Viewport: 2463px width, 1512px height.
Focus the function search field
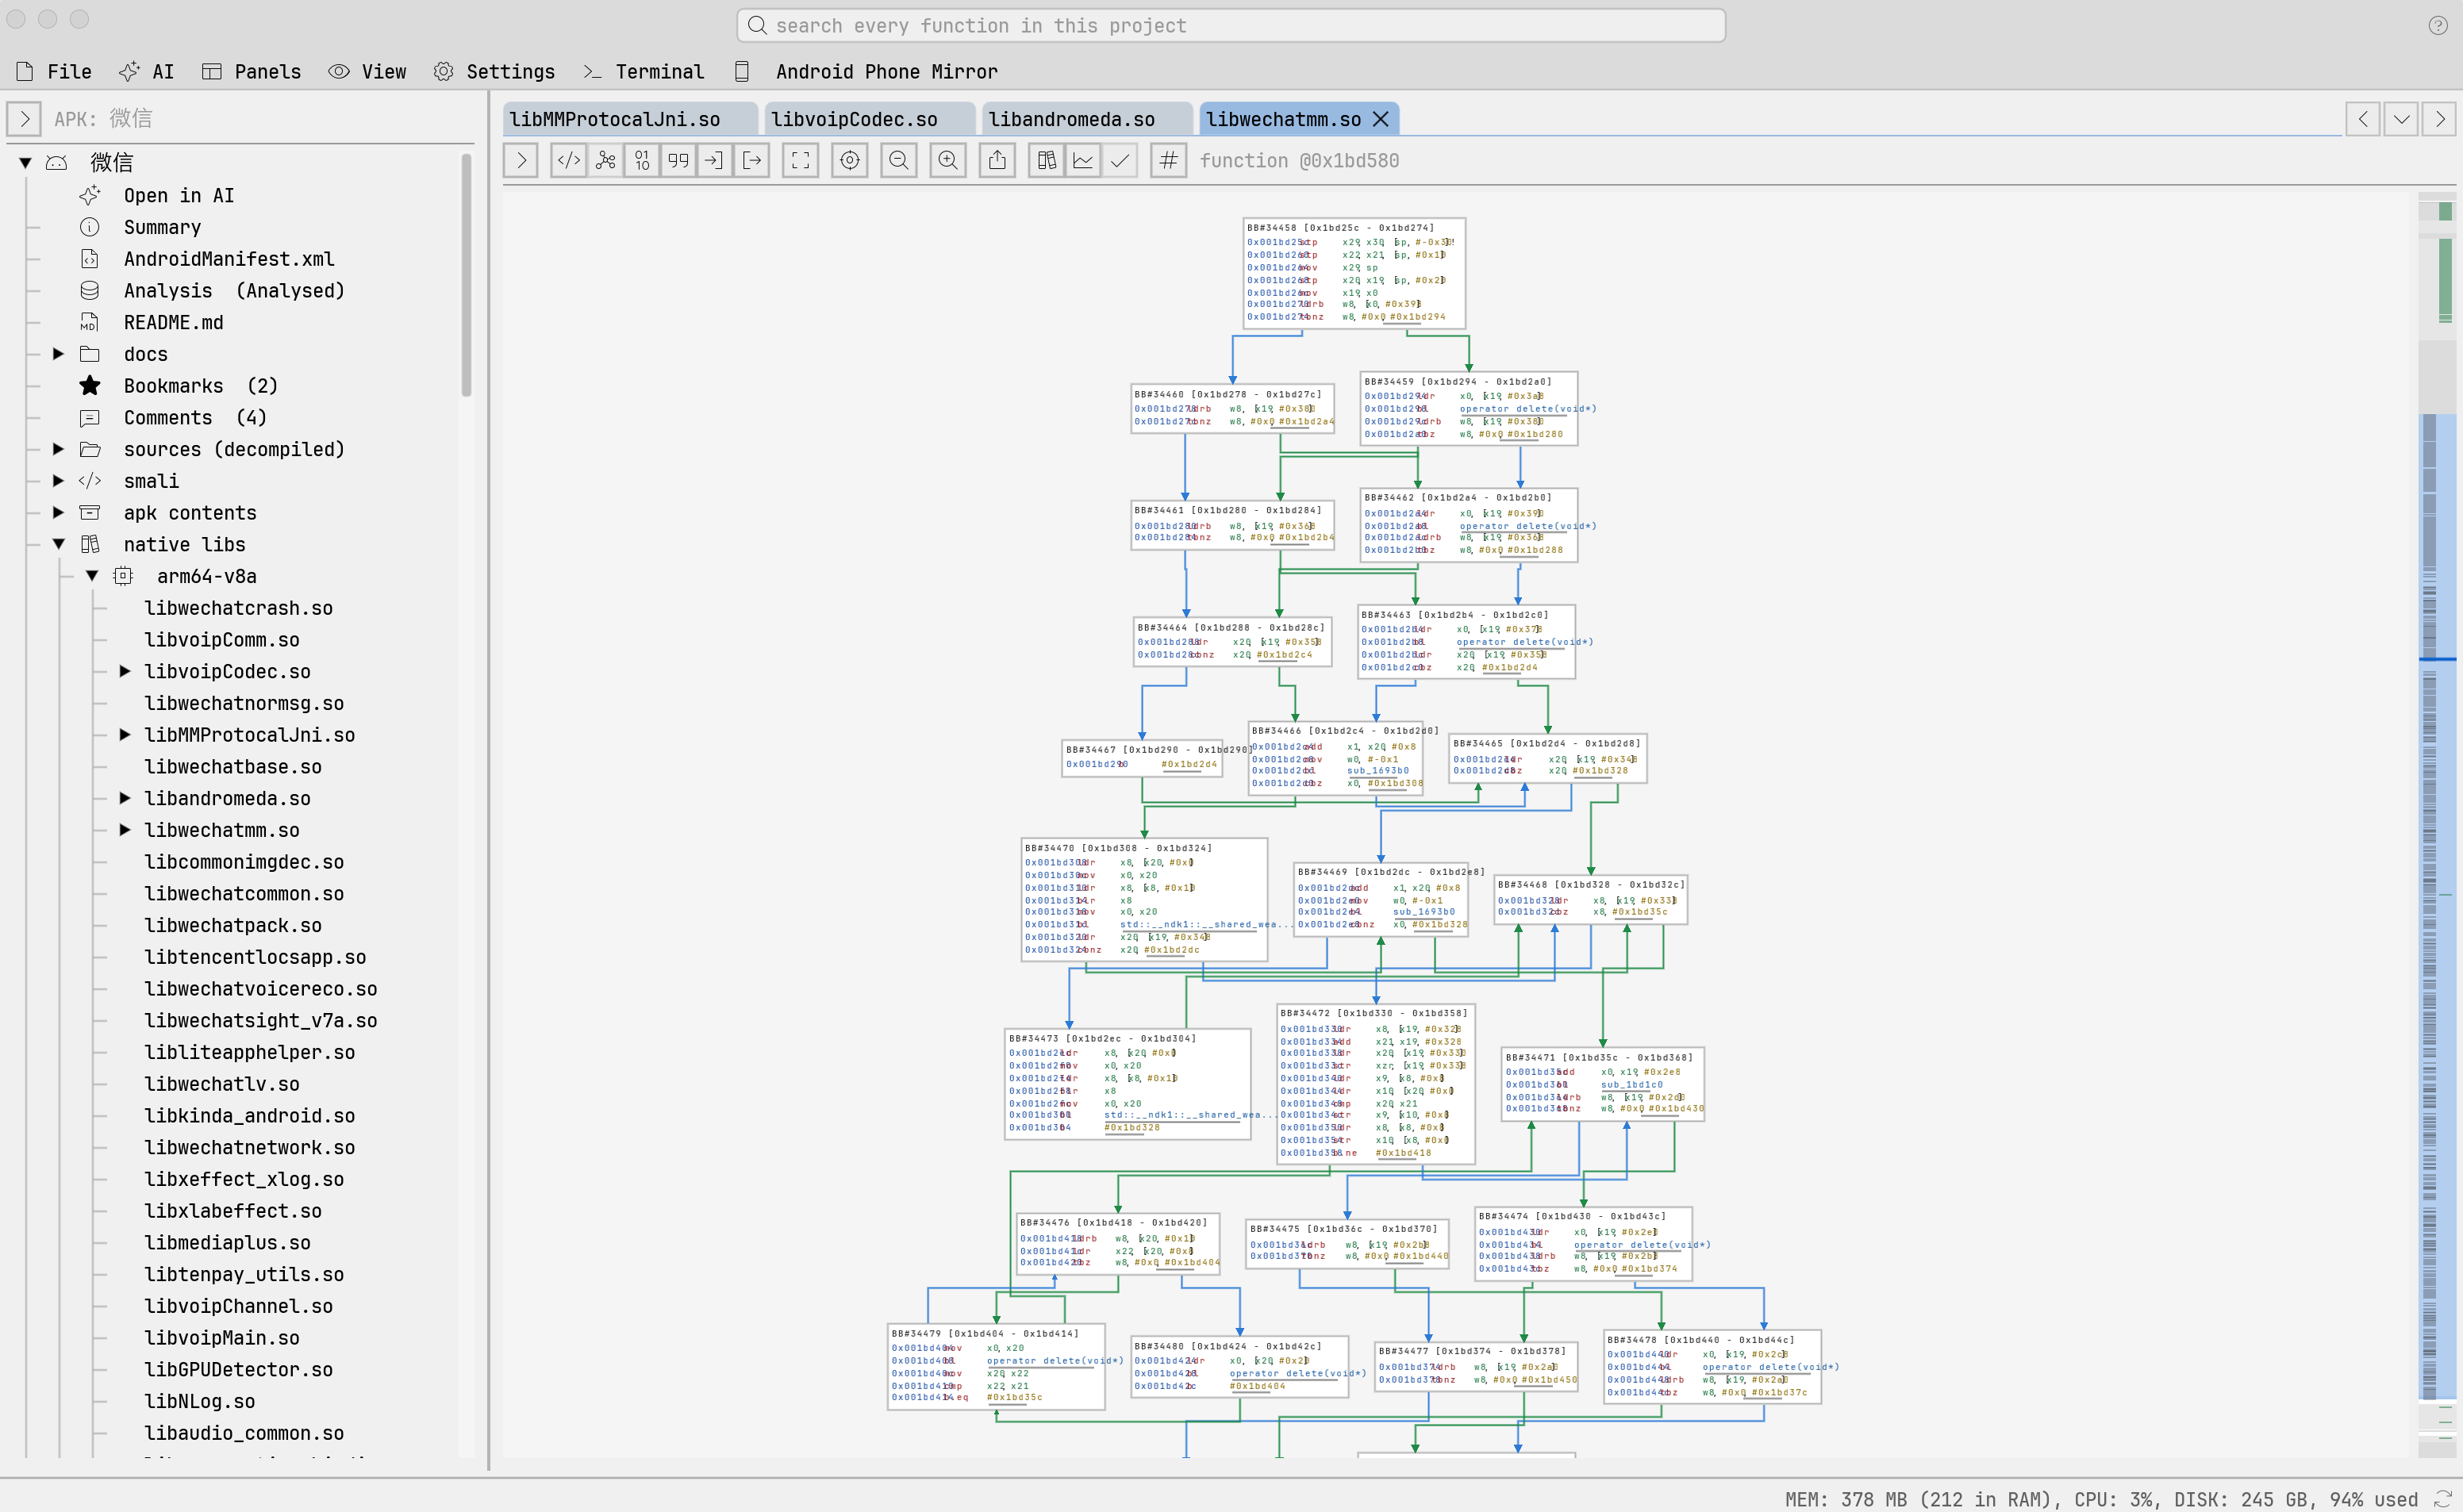pyautogui.click(x=1231, y=26)
